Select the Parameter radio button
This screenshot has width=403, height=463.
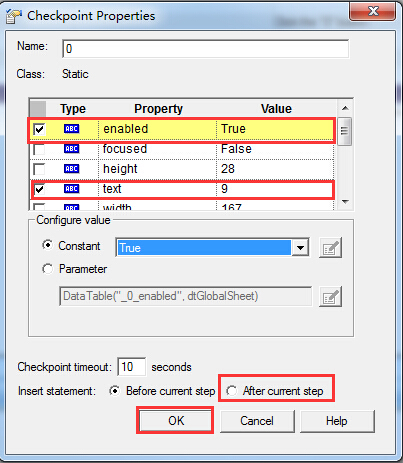pos(47,269)
